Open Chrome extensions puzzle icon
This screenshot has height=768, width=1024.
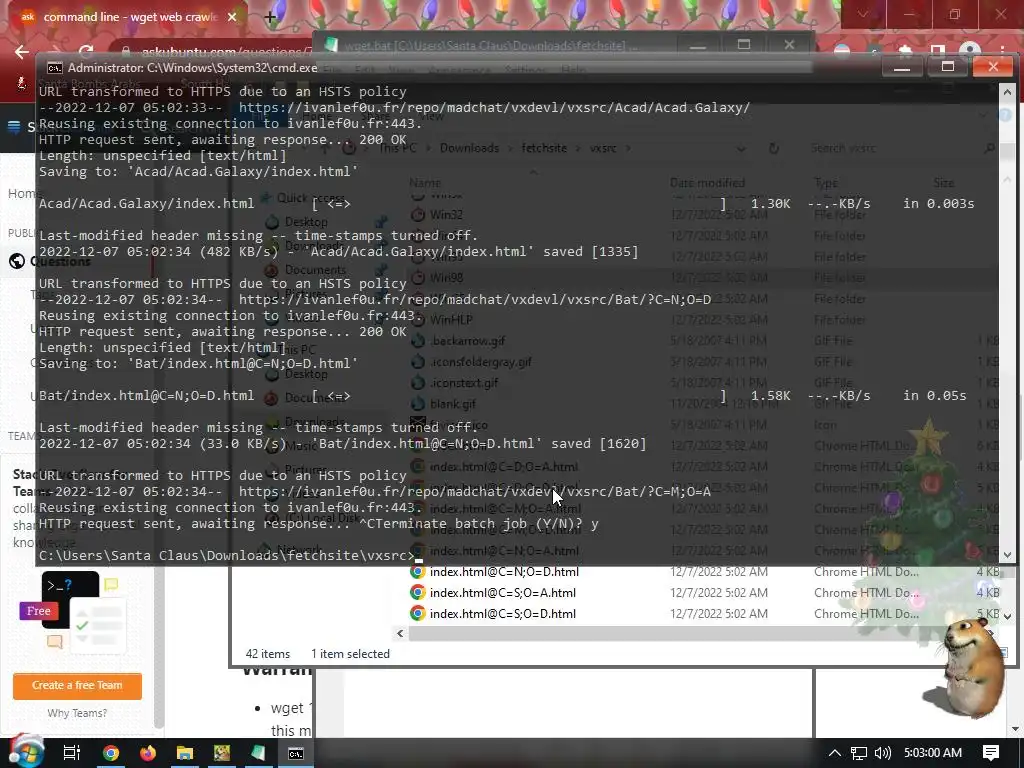pos(904,50)
